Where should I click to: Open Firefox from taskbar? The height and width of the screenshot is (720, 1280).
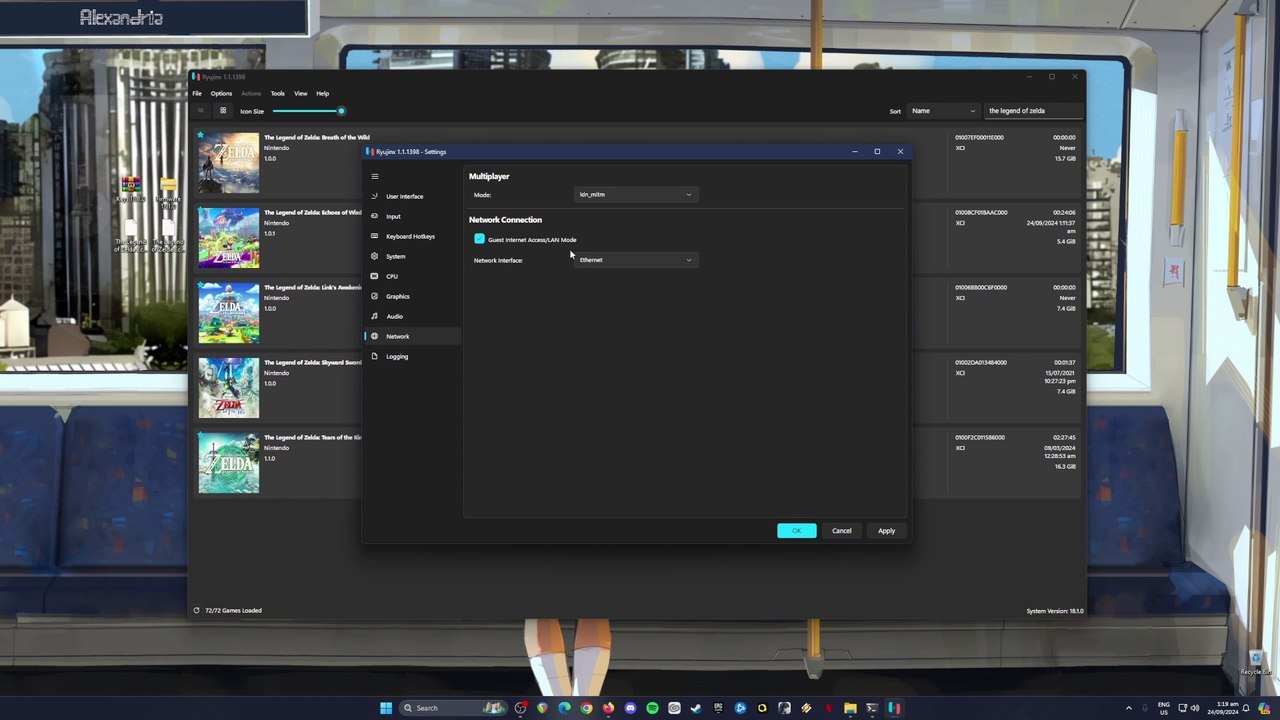(608, 708)
